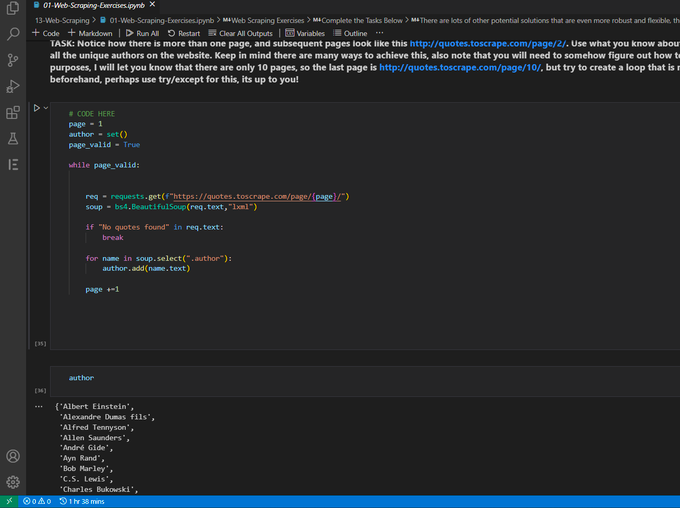Open the quotes.toscrape.com/page/2/ link

click(x=487, y=43)
